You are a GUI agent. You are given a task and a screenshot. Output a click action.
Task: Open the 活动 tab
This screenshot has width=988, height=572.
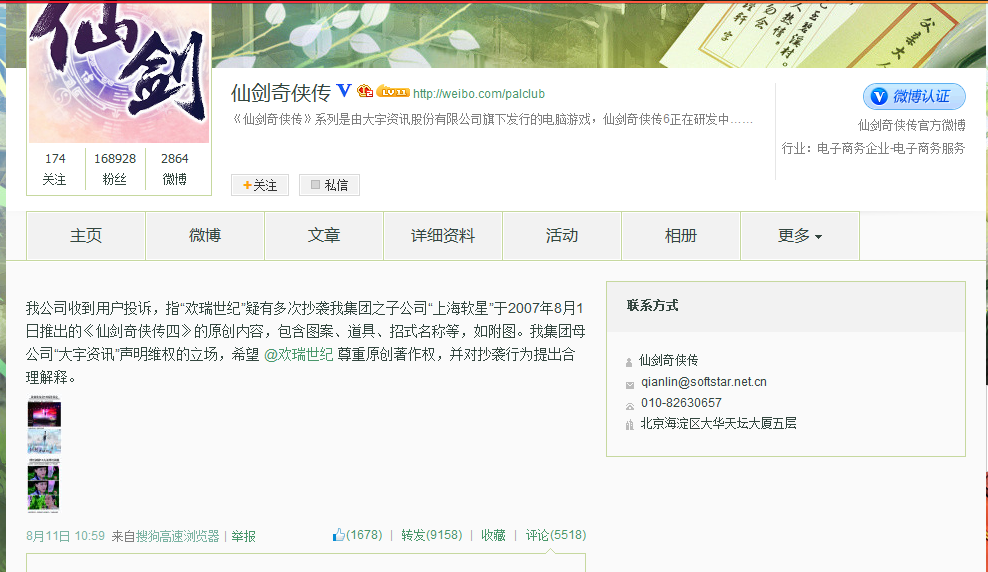coord(562,236)
